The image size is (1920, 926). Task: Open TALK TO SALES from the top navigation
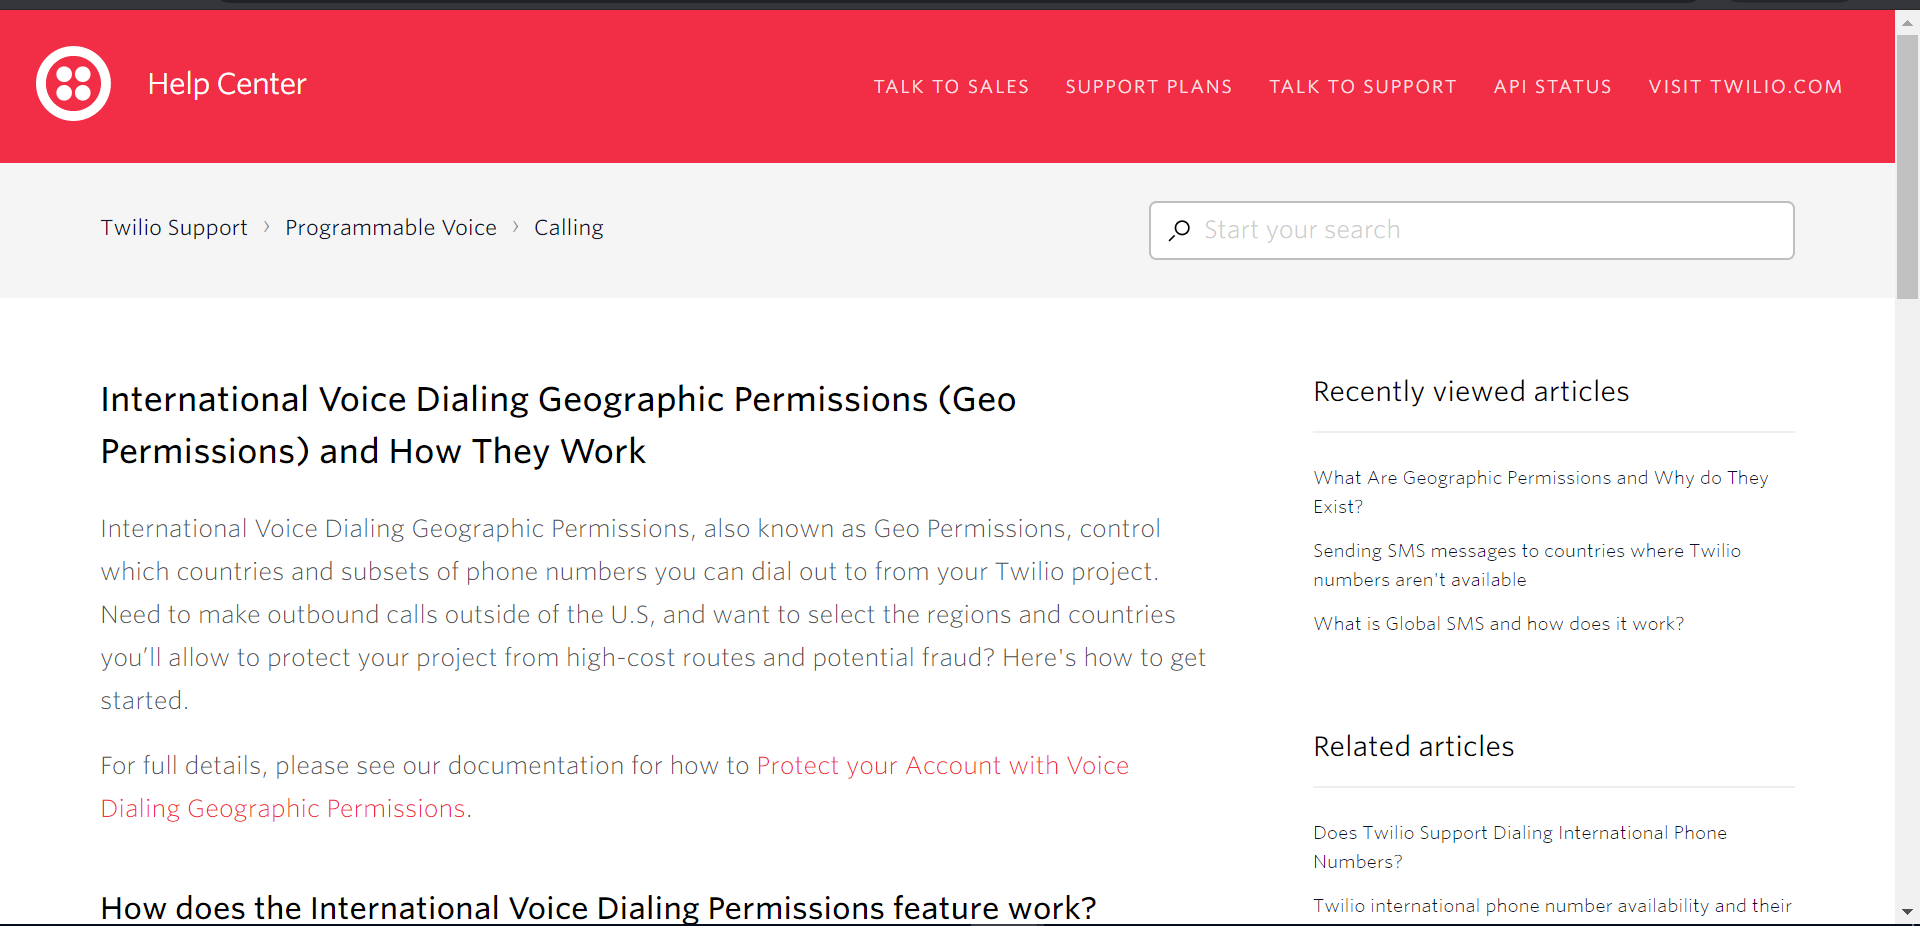(x=950, y=87)
